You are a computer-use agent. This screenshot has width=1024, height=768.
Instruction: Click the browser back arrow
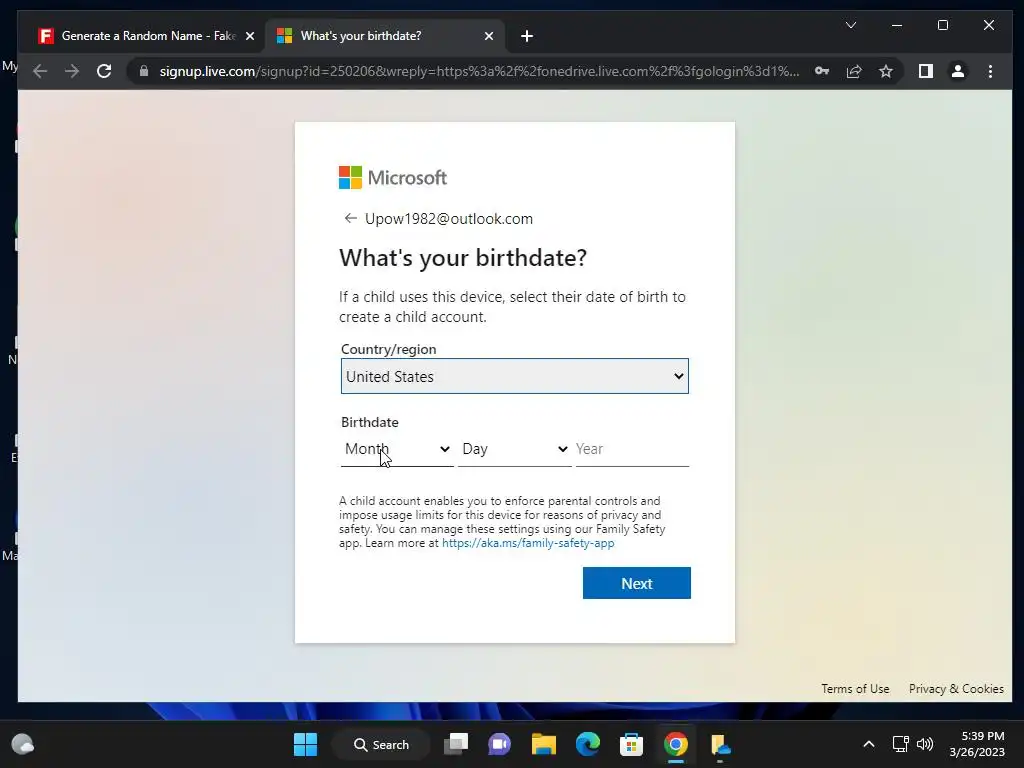click(40, 71)
